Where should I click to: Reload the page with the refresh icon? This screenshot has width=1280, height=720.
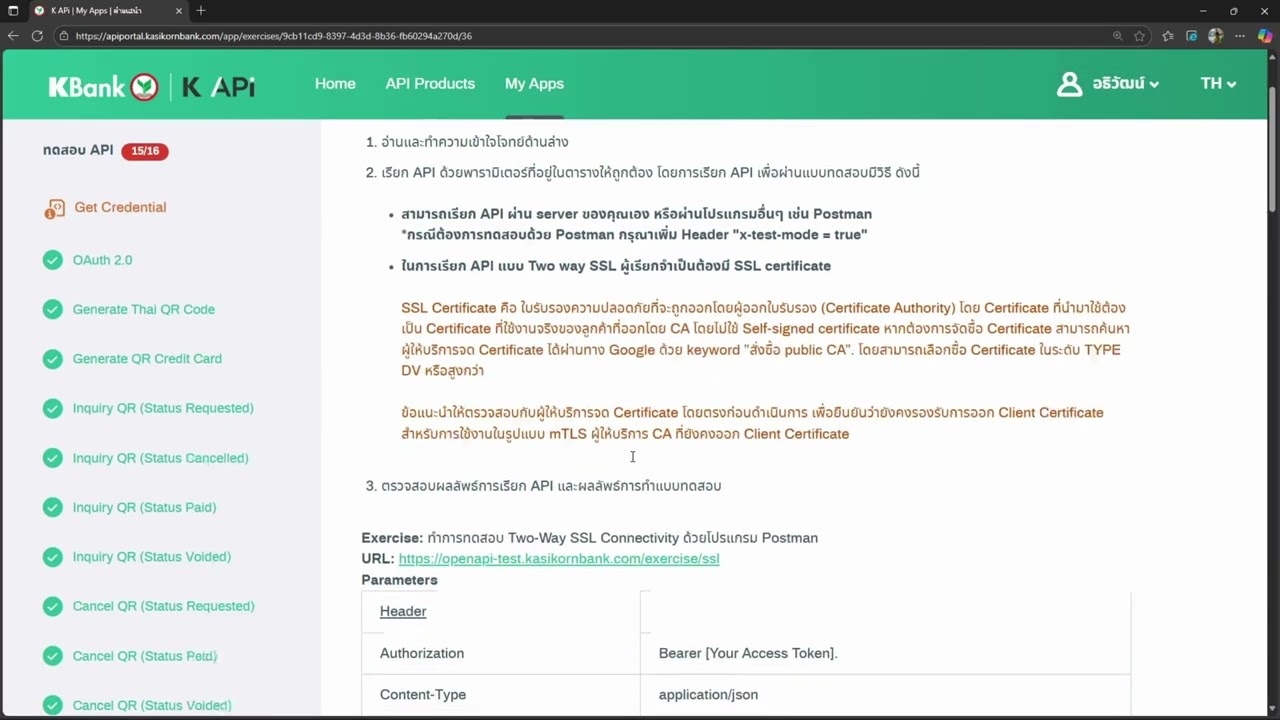coord(37,36)
